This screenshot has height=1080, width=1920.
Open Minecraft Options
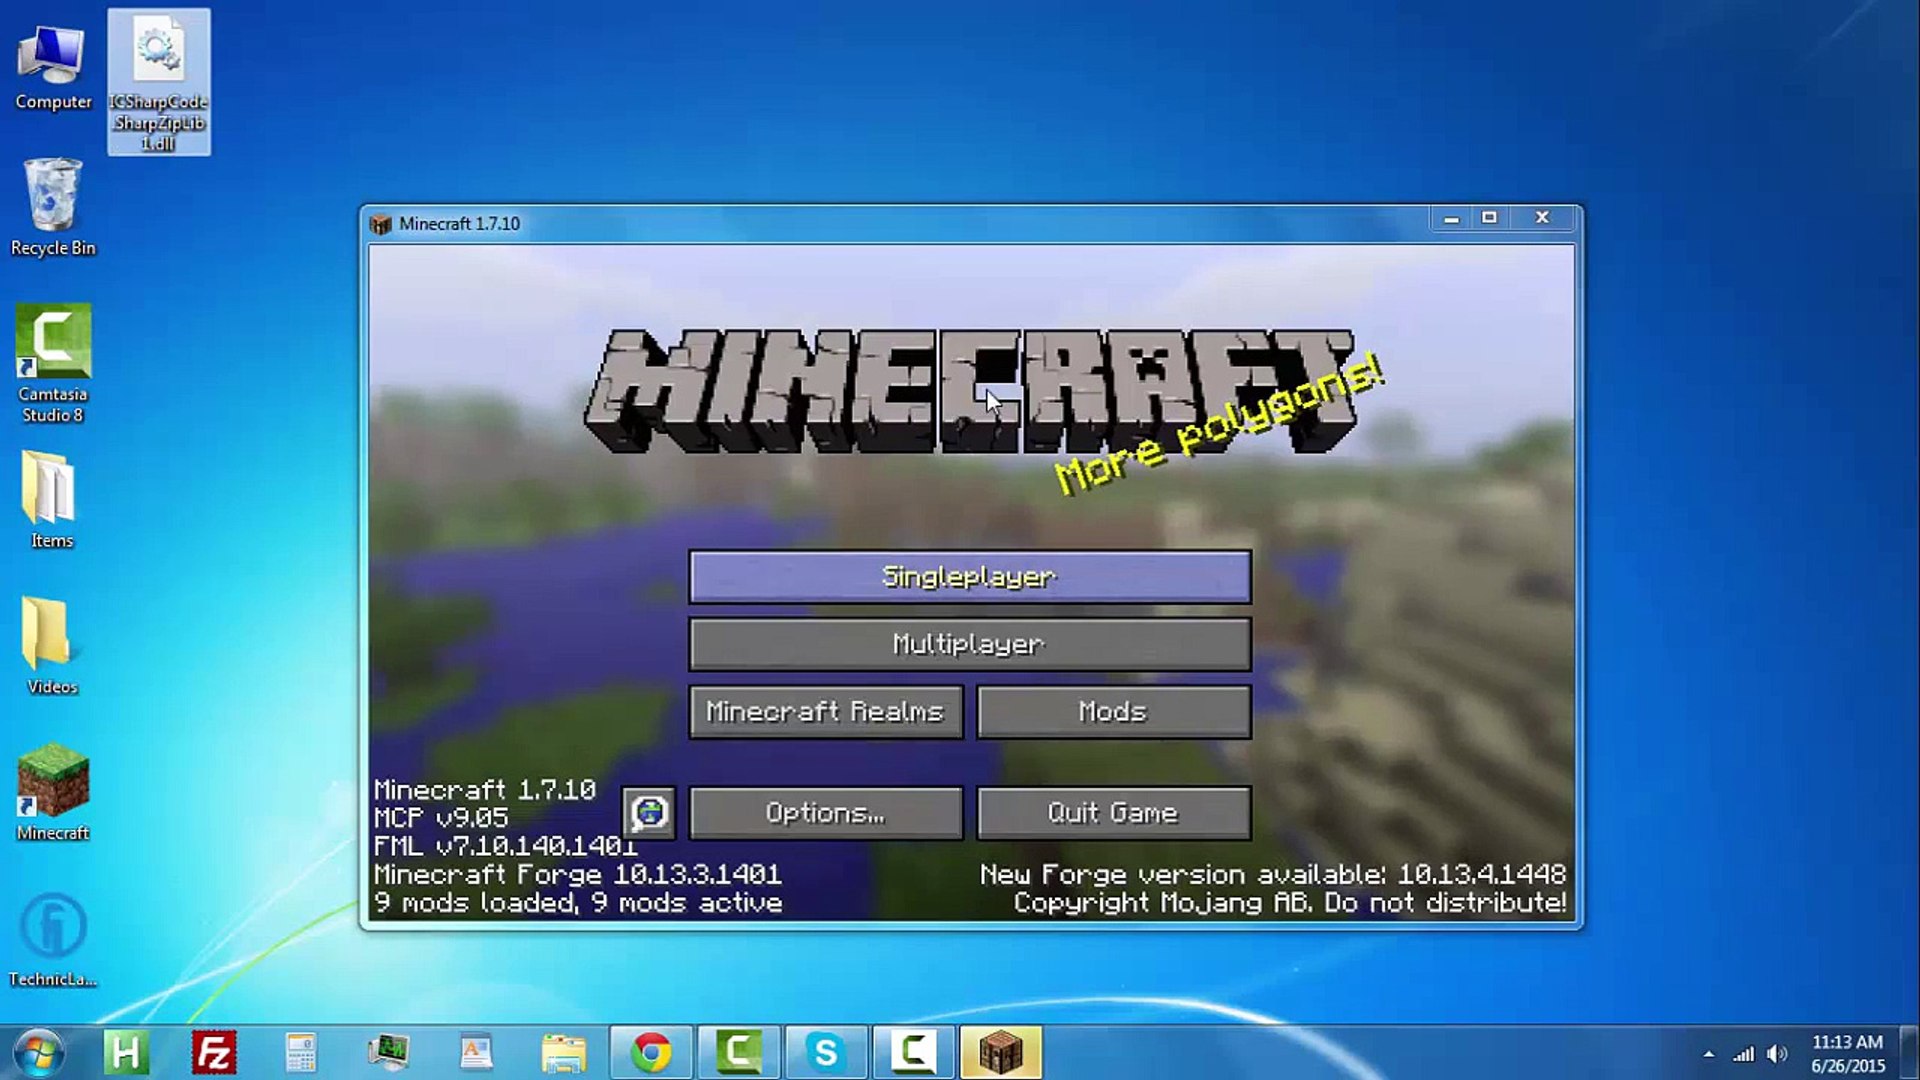(x=826, y=813)
